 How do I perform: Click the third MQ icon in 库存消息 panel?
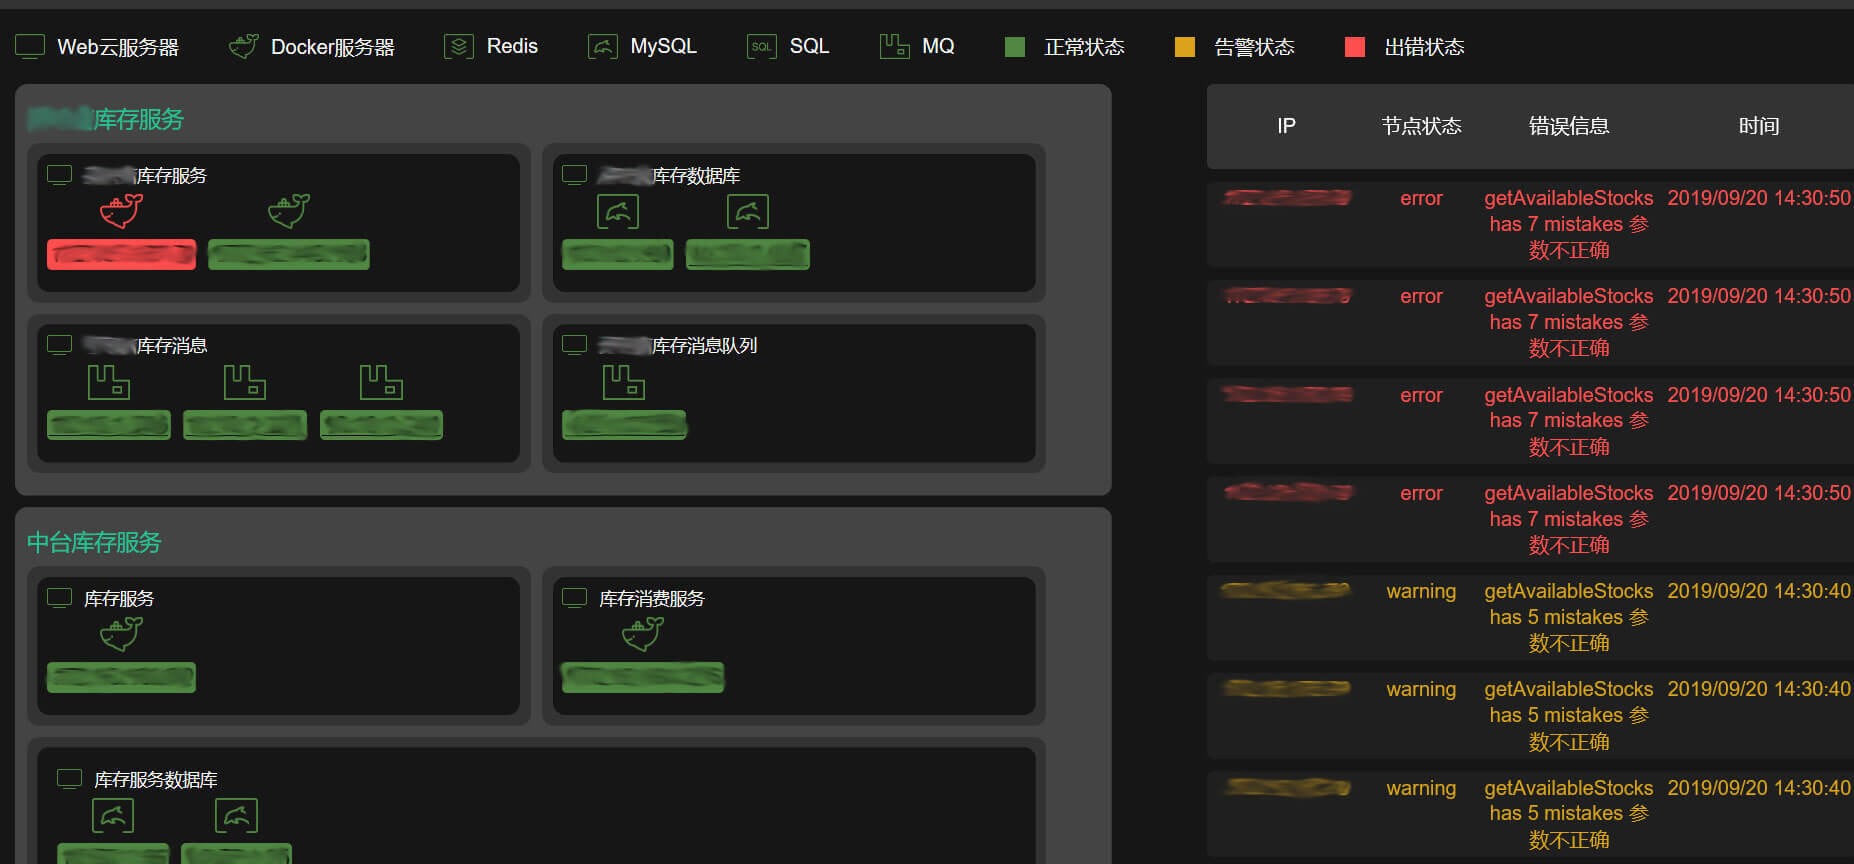[x=381, y=382]
